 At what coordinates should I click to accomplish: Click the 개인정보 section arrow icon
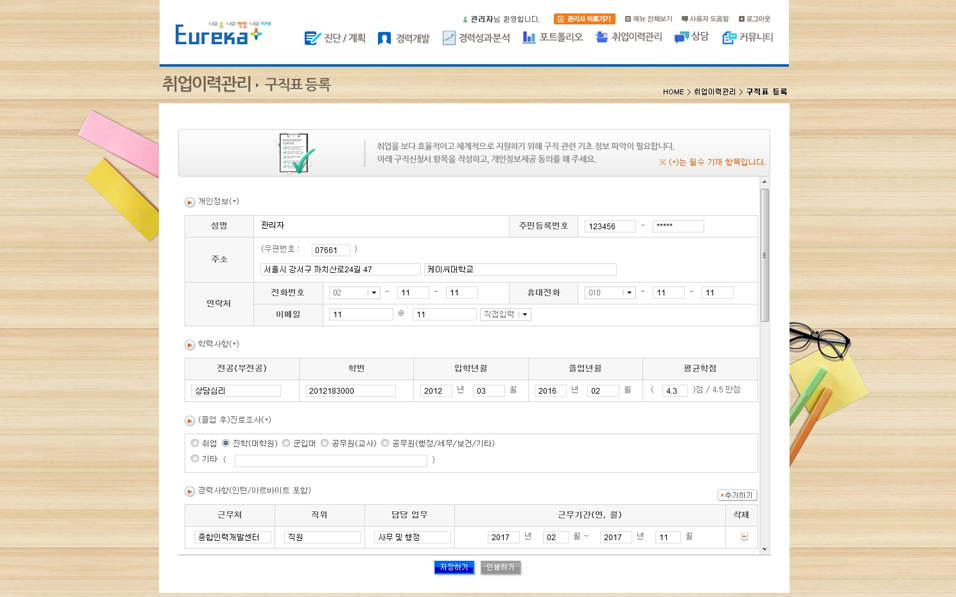190,202
